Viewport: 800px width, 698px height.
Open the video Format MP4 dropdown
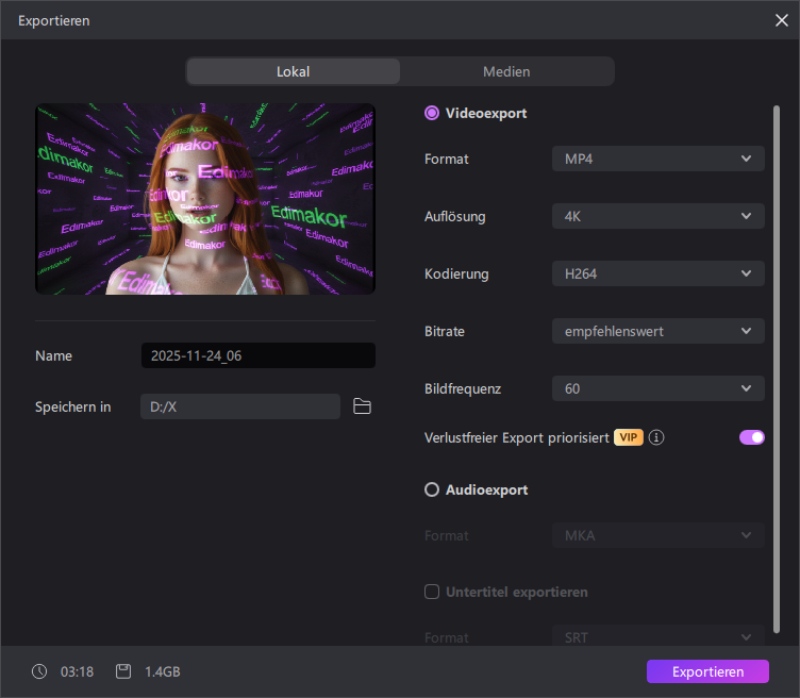[658, 159]
